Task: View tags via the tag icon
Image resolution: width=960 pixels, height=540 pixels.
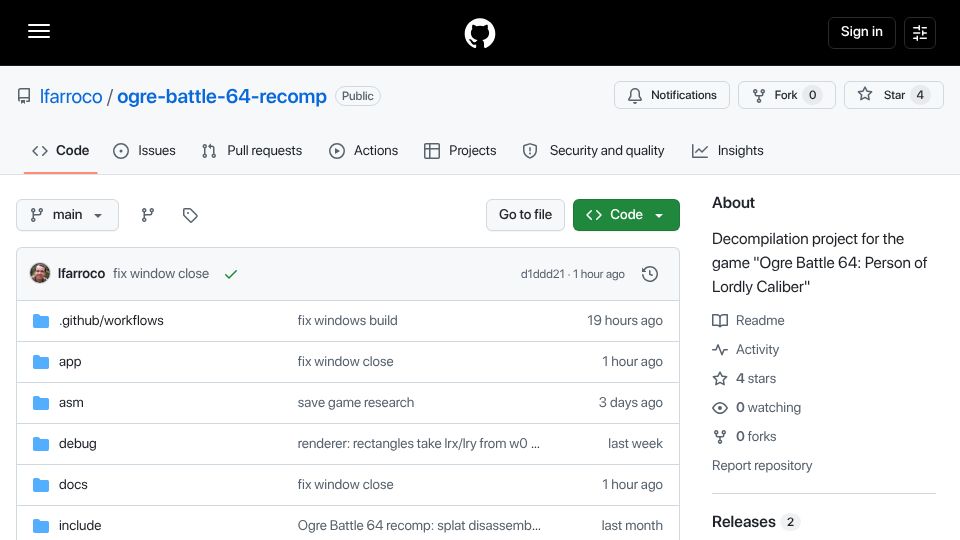Action: (190, 215)
